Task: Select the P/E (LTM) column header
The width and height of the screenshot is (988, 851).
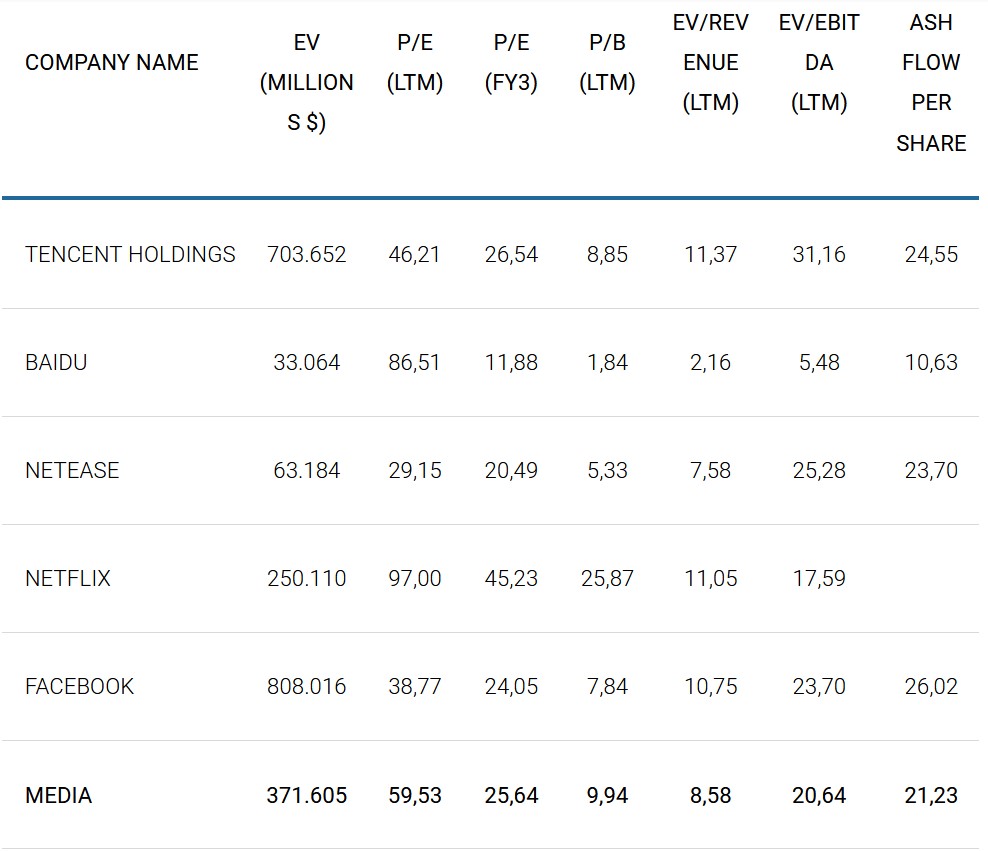Action: click(415, 63)
